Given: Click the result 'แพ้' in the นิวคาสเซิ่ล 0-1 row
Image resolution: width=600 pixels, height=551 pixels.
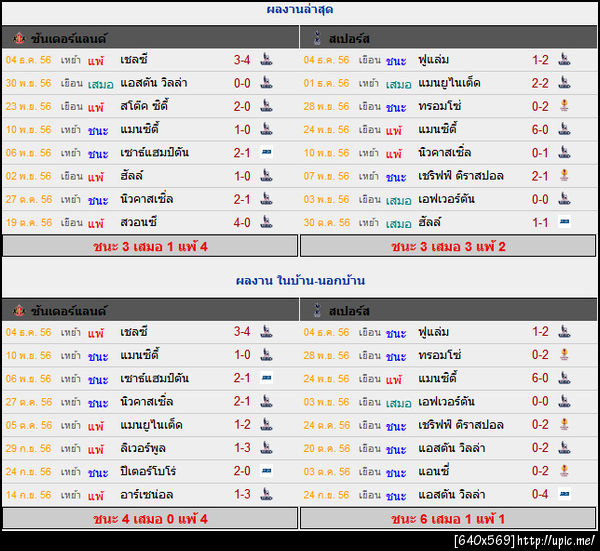Looking at the screenshot, I should (394, 153).
